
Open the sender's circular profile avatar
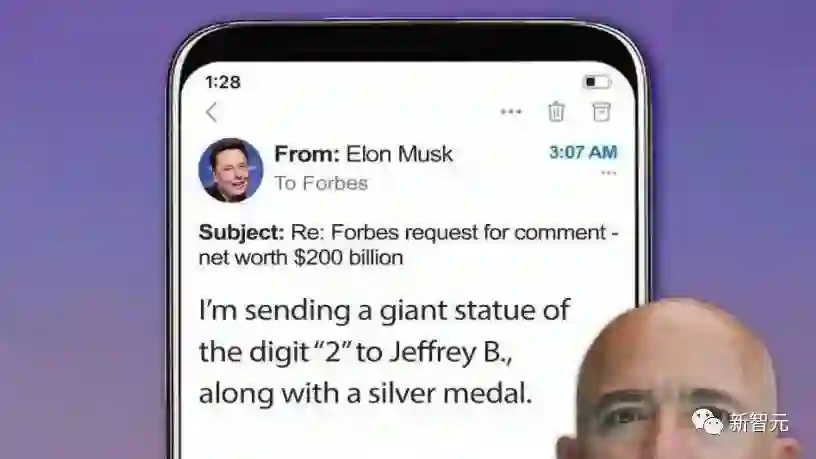[x=231, y=170]
